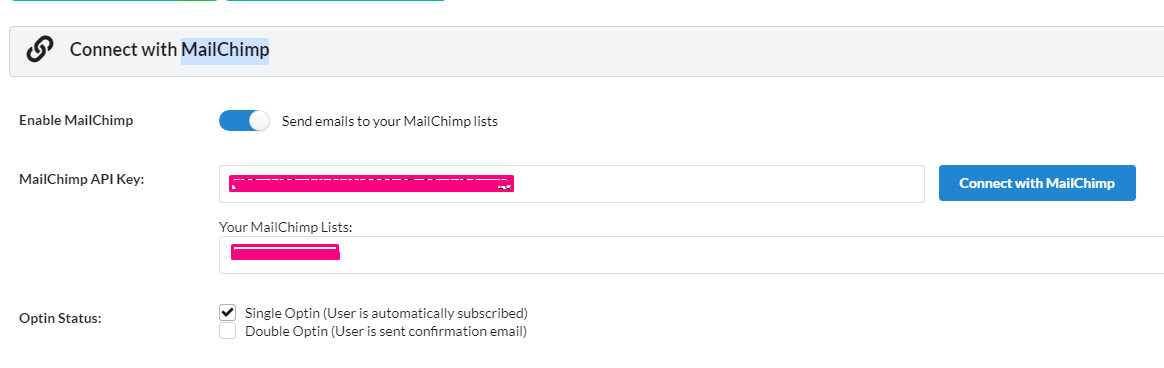1164x368 pixels.
Task: Click the Double Optin confirmation email label
Action: (386, 332)
